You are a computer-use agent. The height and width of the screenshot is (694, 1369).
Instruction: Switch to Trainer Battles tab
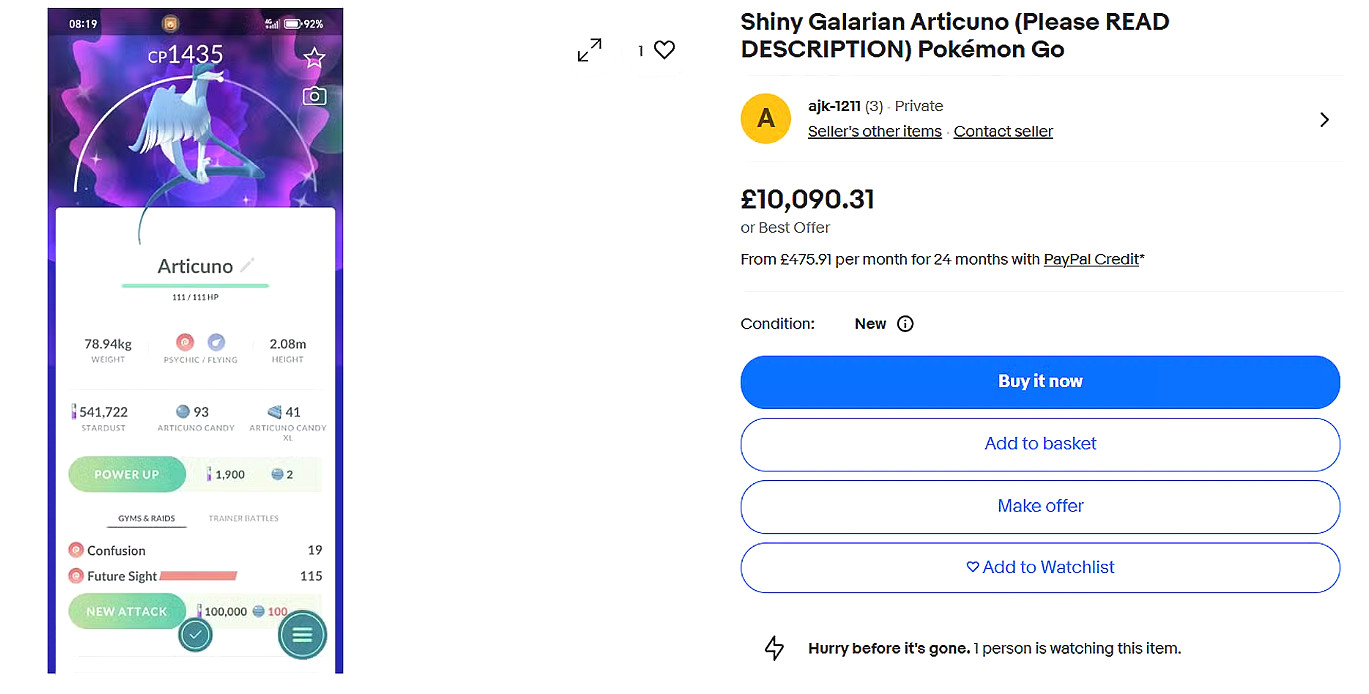pyautogui.click(x=243, y=518)
